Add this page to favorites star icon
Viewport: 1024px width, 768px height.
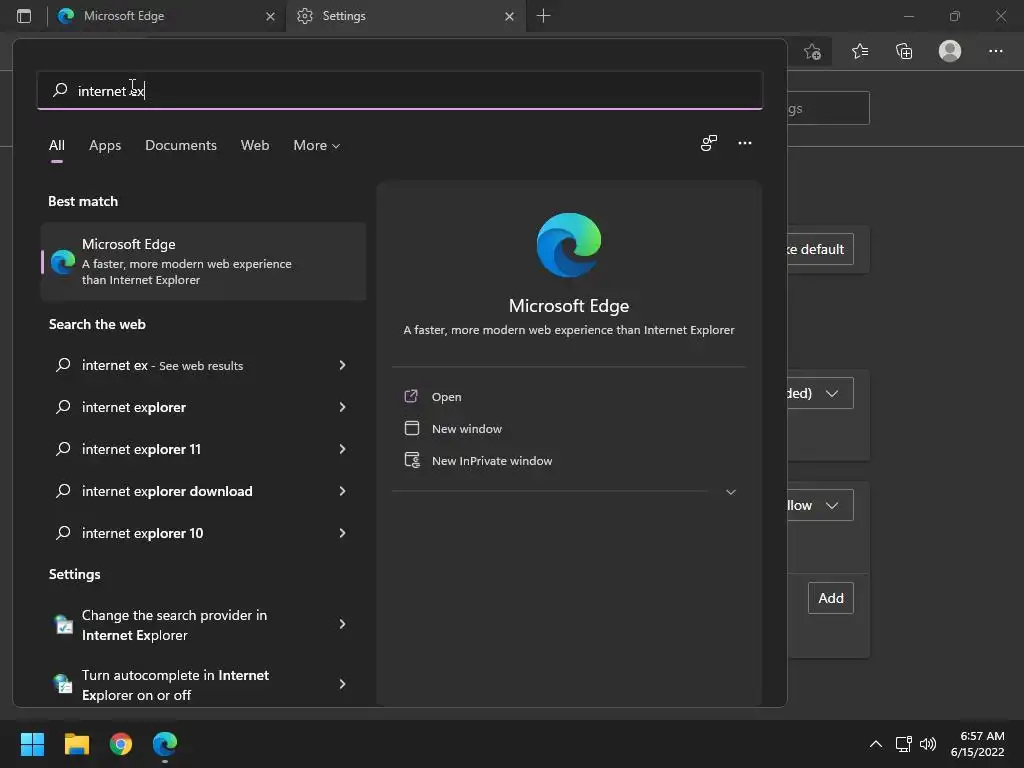click(x=812, y=52)
